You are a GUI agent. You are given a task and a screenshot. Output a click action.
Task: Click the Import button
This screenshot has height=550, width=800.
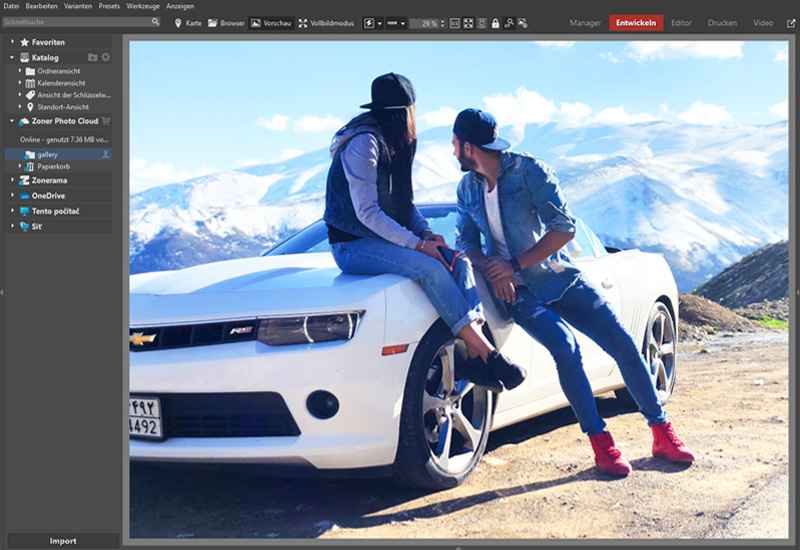[62, 541]
